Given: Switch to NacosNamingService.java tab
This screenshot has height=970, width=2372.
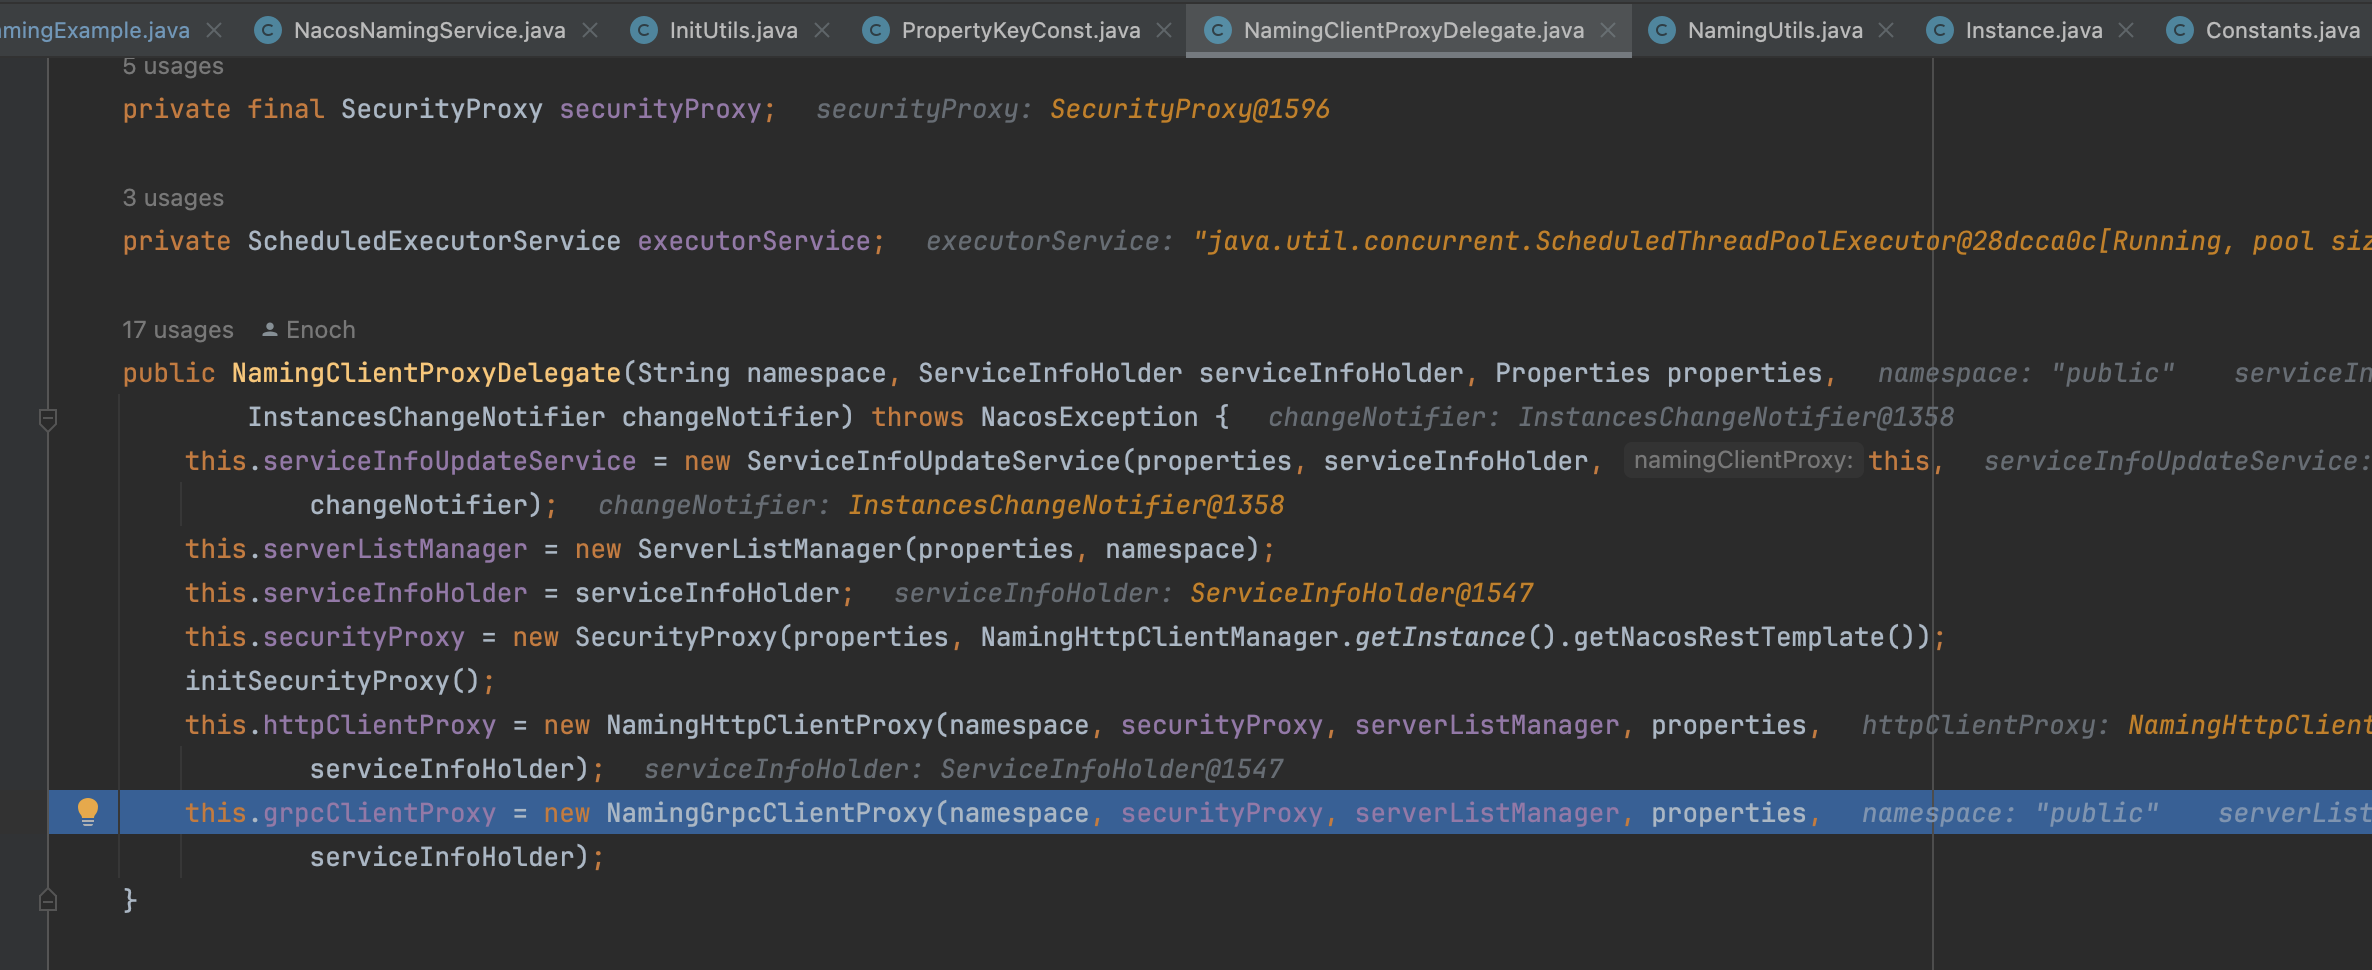Looking at the screenshot, I should (x=429, y=30).
